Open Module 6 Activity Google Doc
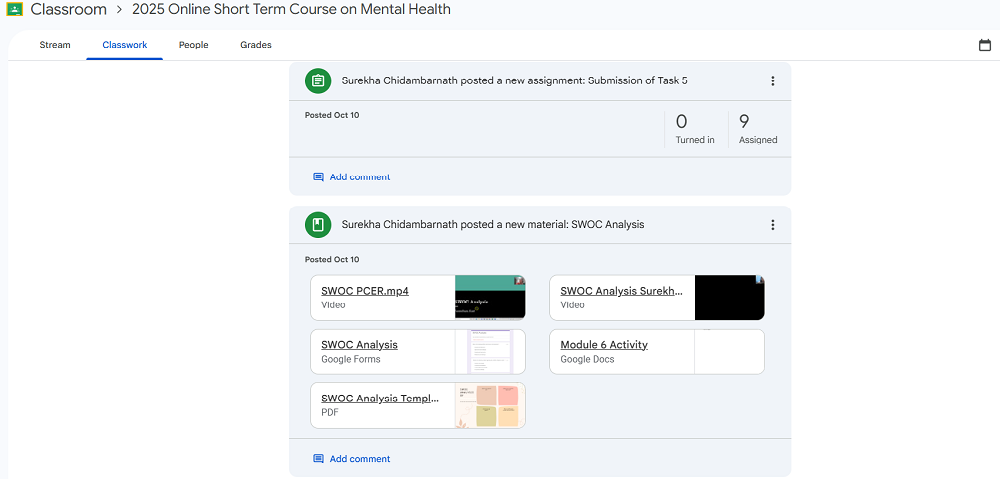 tap(604, 345)
